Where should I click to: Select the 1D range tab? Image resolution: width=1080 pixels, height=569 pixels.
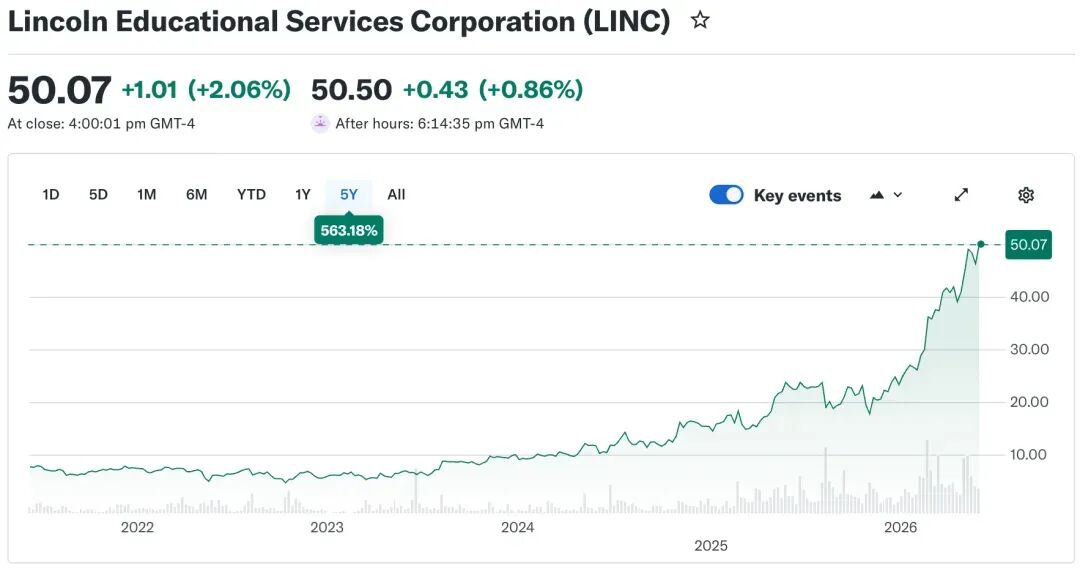50,194
